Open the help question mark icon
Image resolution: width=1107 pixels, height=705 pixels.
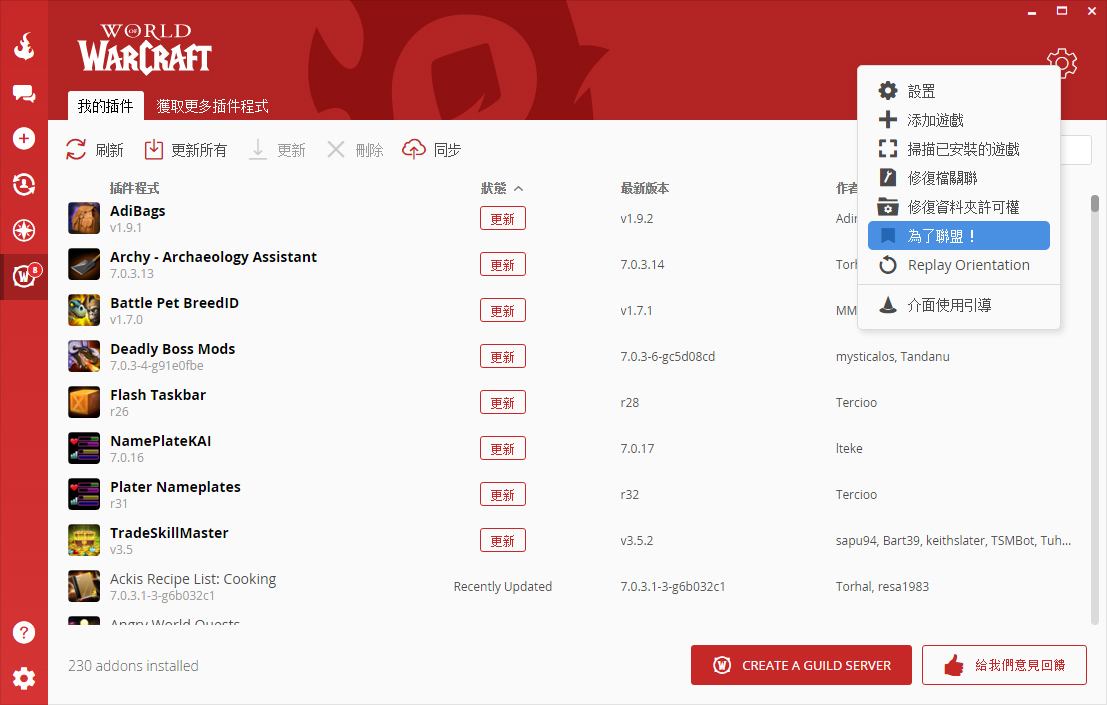tap(24, 632)
